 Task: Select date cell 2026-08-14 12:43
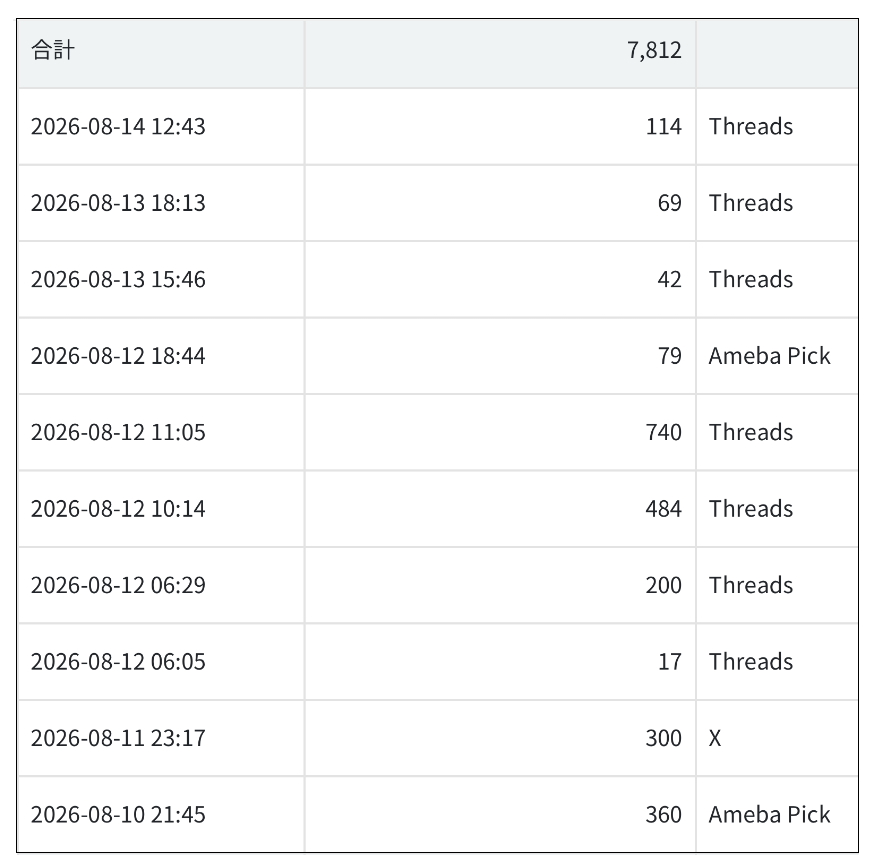pos(161,127)
